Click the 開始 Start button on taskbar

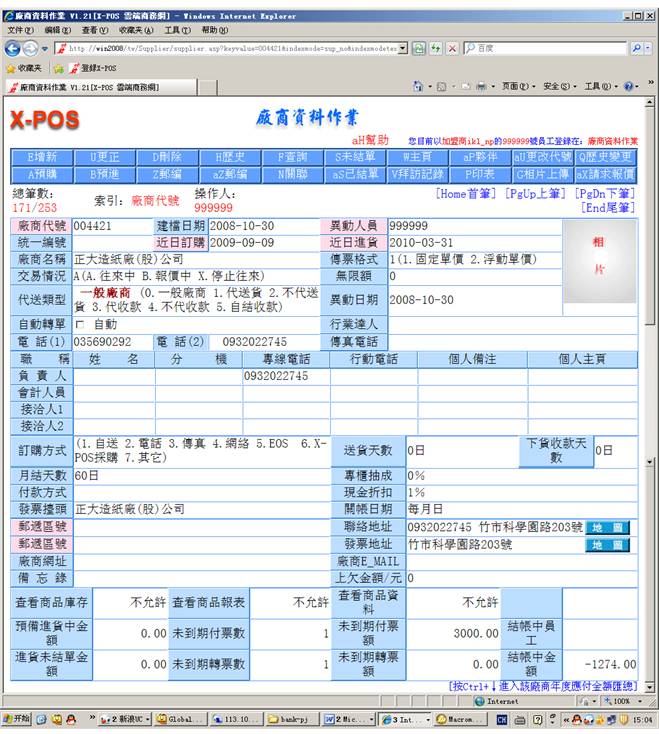tap(17, 719)
